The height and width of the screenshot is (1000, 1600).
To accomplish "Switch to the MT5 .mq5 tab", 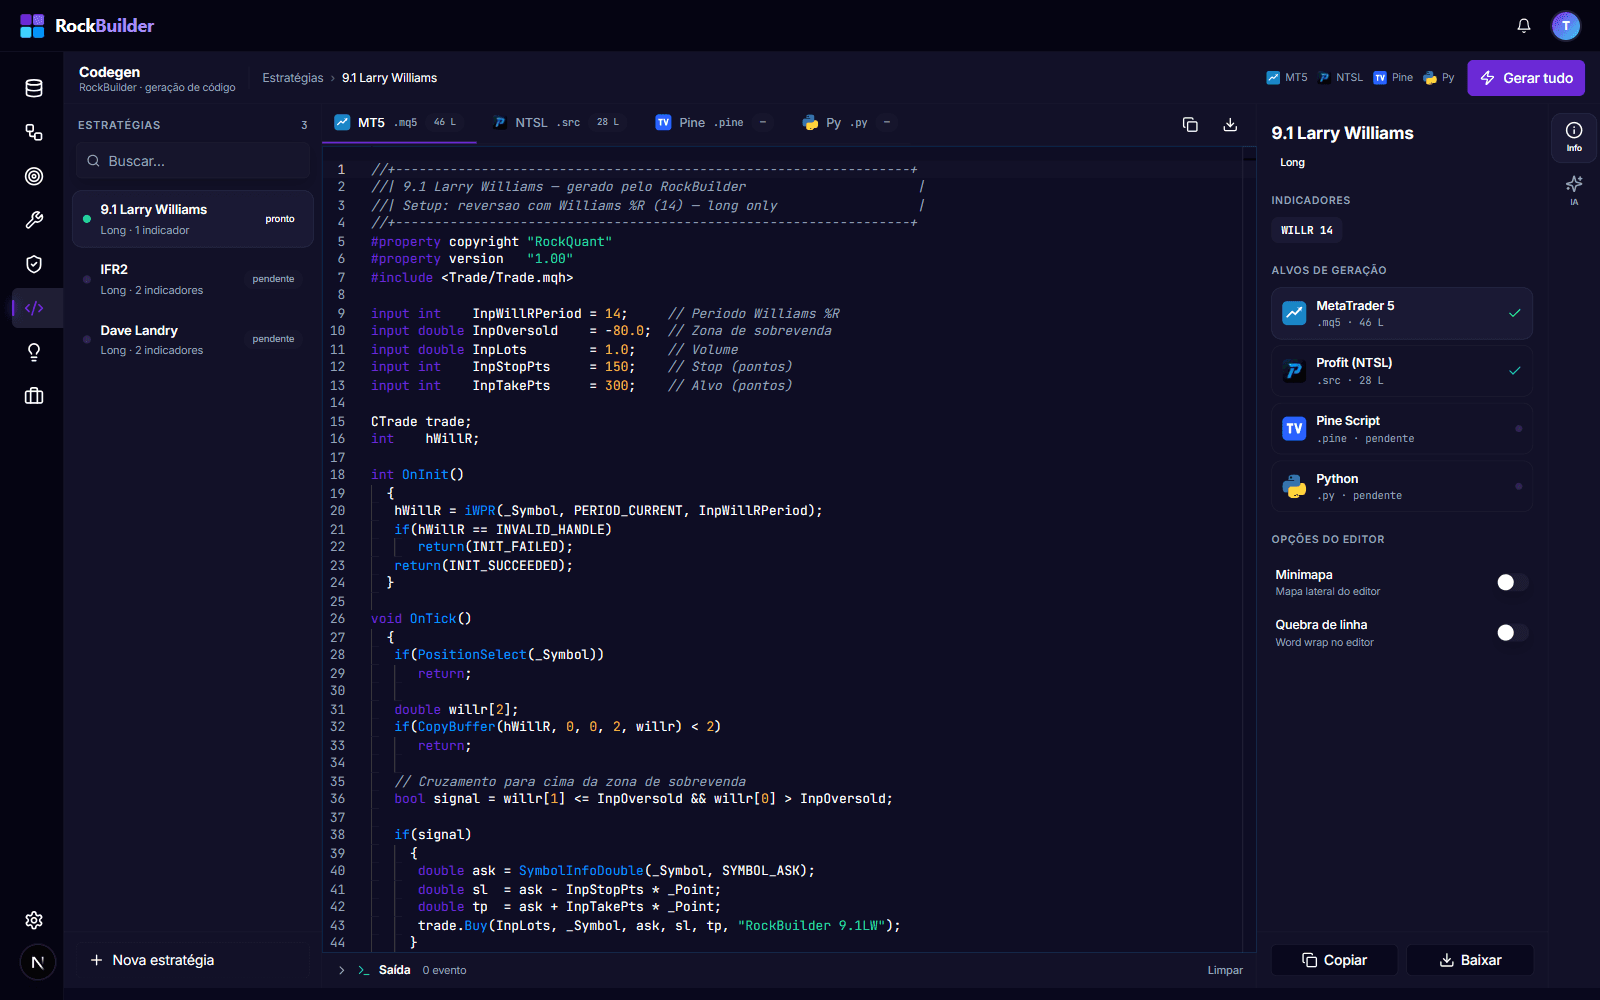I will click(398, 123).
